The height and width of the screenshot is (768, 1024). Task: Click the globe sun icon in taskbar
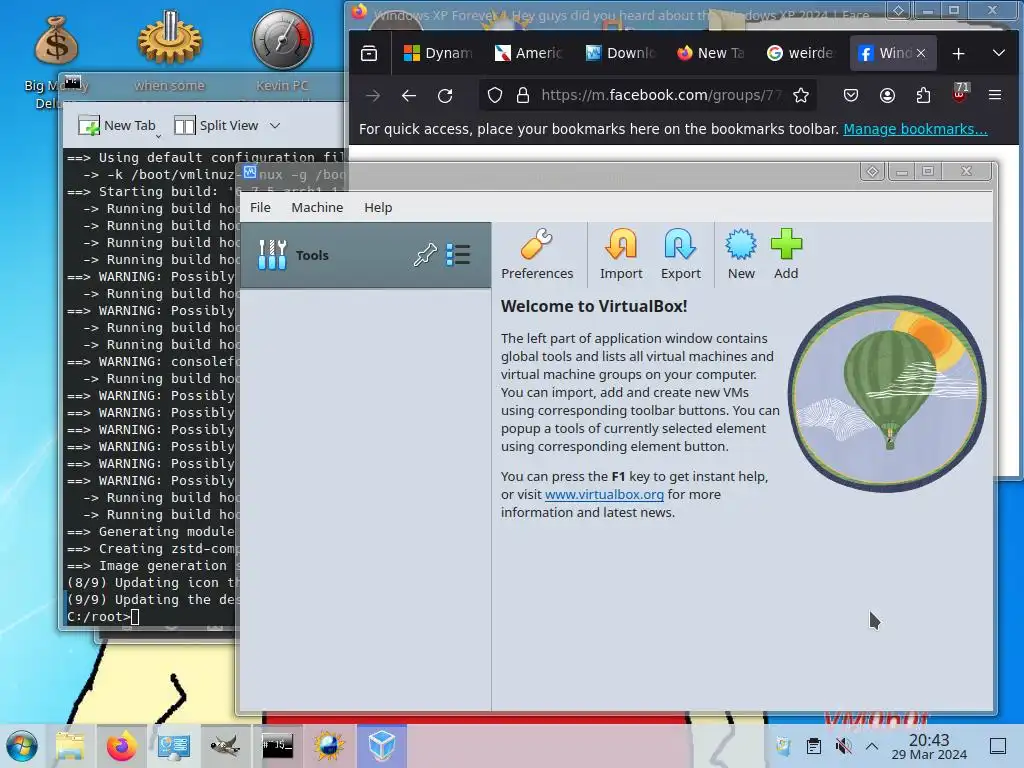328,746
